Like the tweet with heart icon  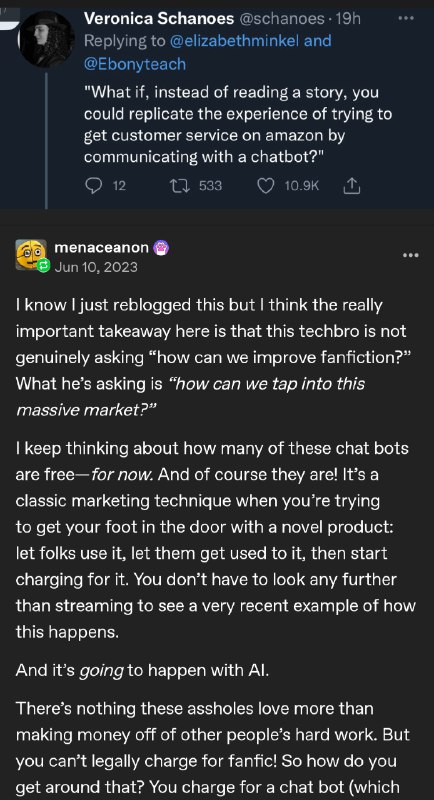pyautogui.click(x=265, y=187)
